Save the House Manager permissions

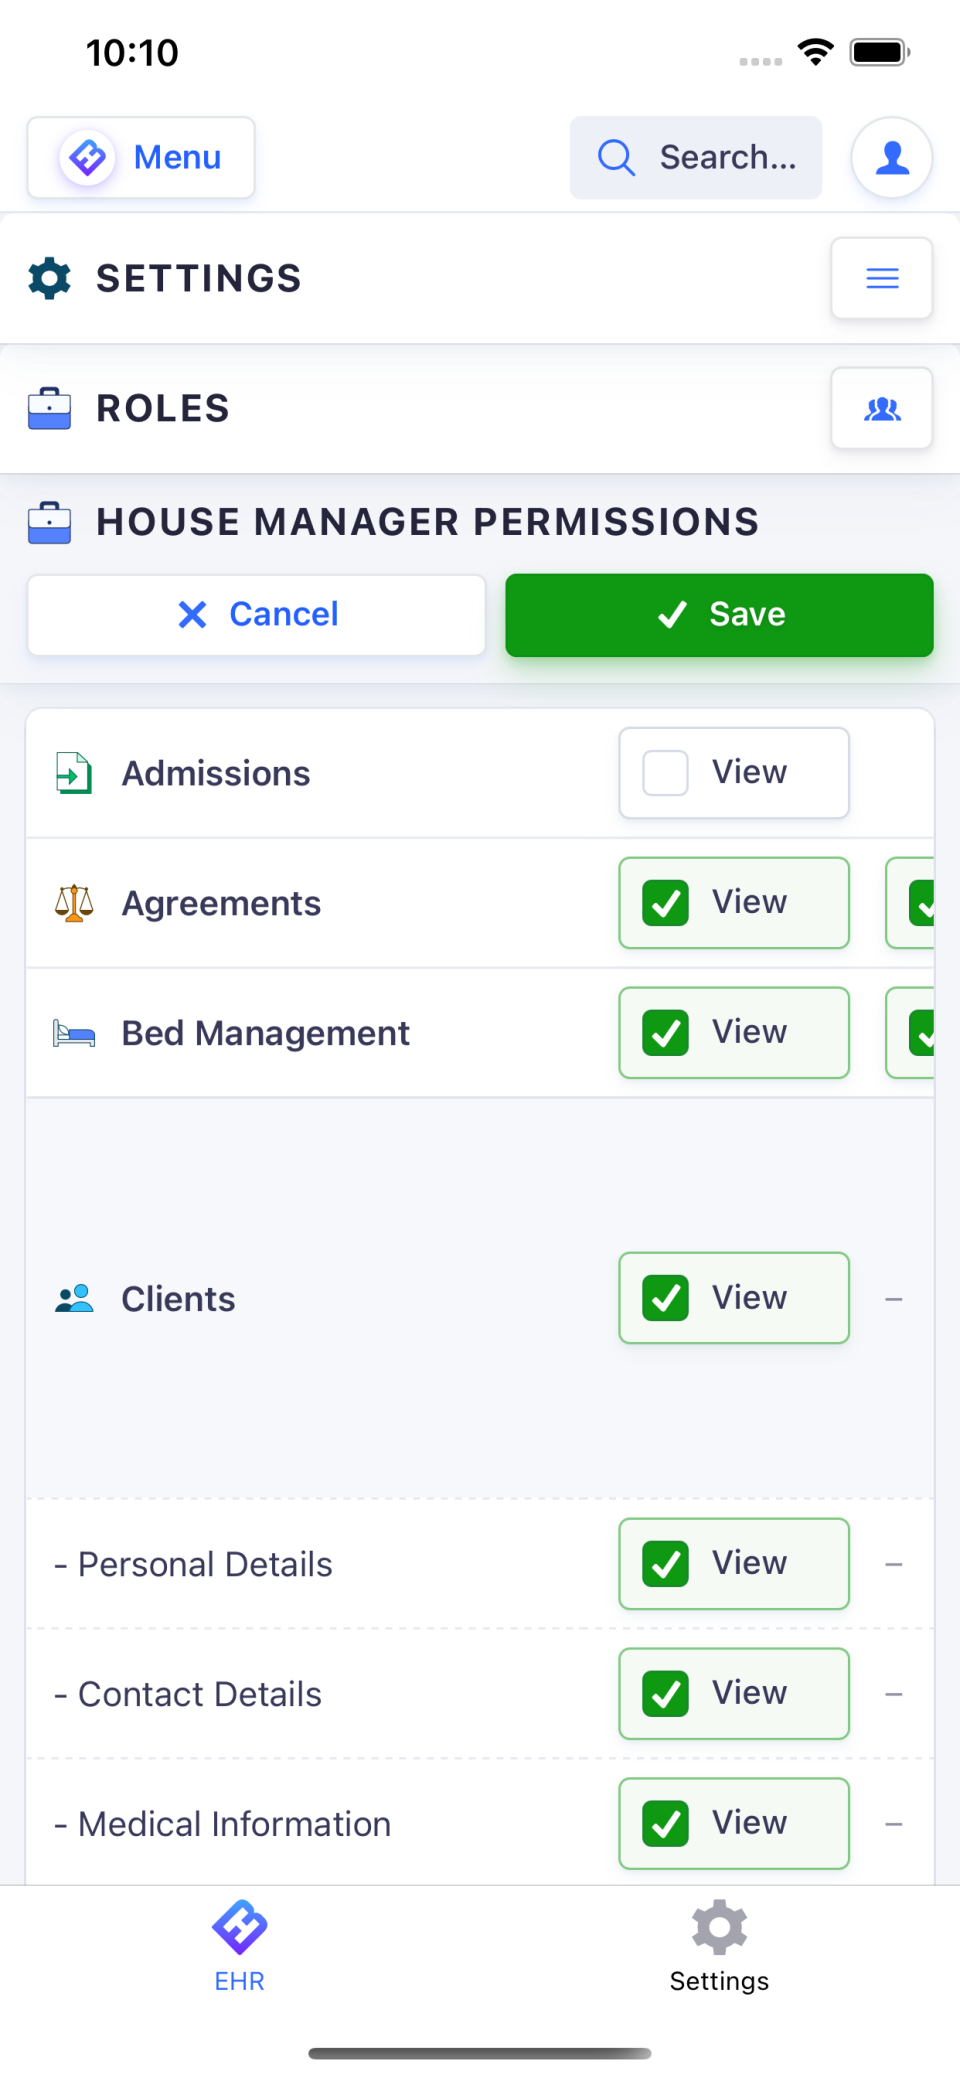[x=718, y=614]
